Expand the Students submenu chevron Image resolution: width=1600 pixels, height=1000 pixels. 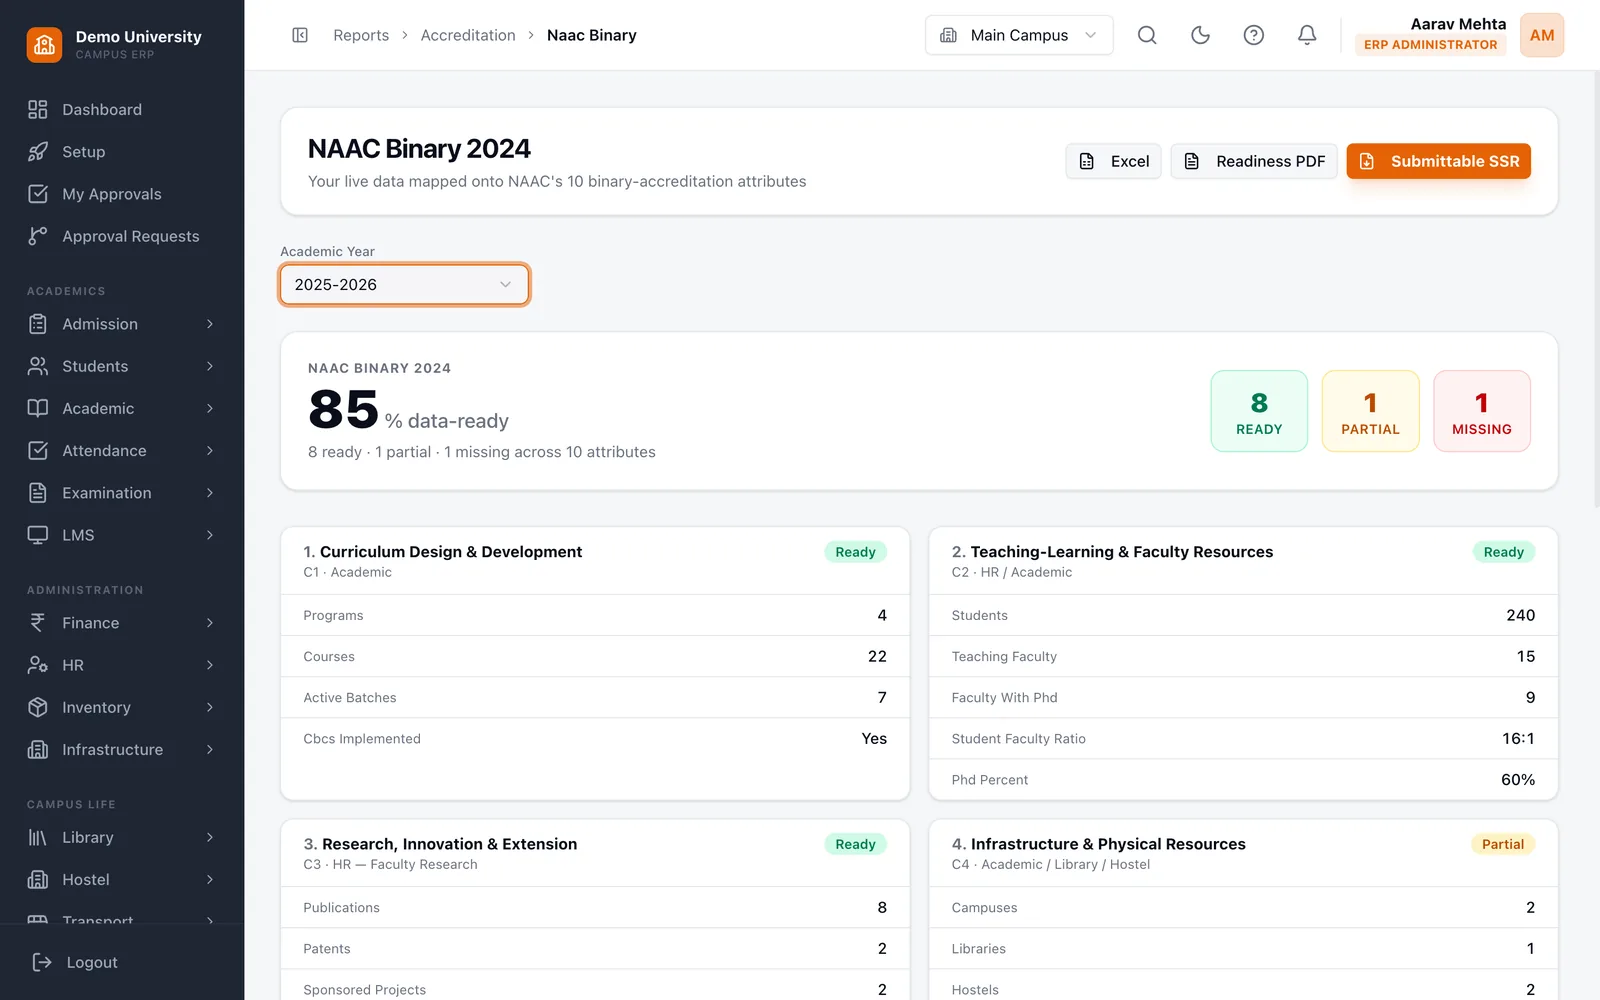pos(210,366)
